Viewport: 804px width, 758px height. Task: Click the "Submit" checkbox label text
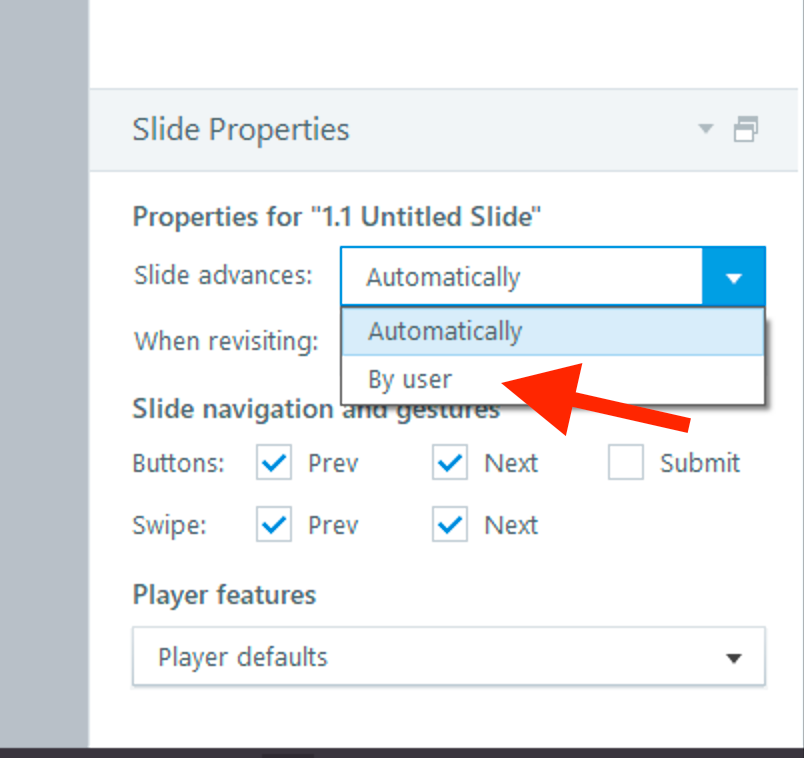(699, 463)
